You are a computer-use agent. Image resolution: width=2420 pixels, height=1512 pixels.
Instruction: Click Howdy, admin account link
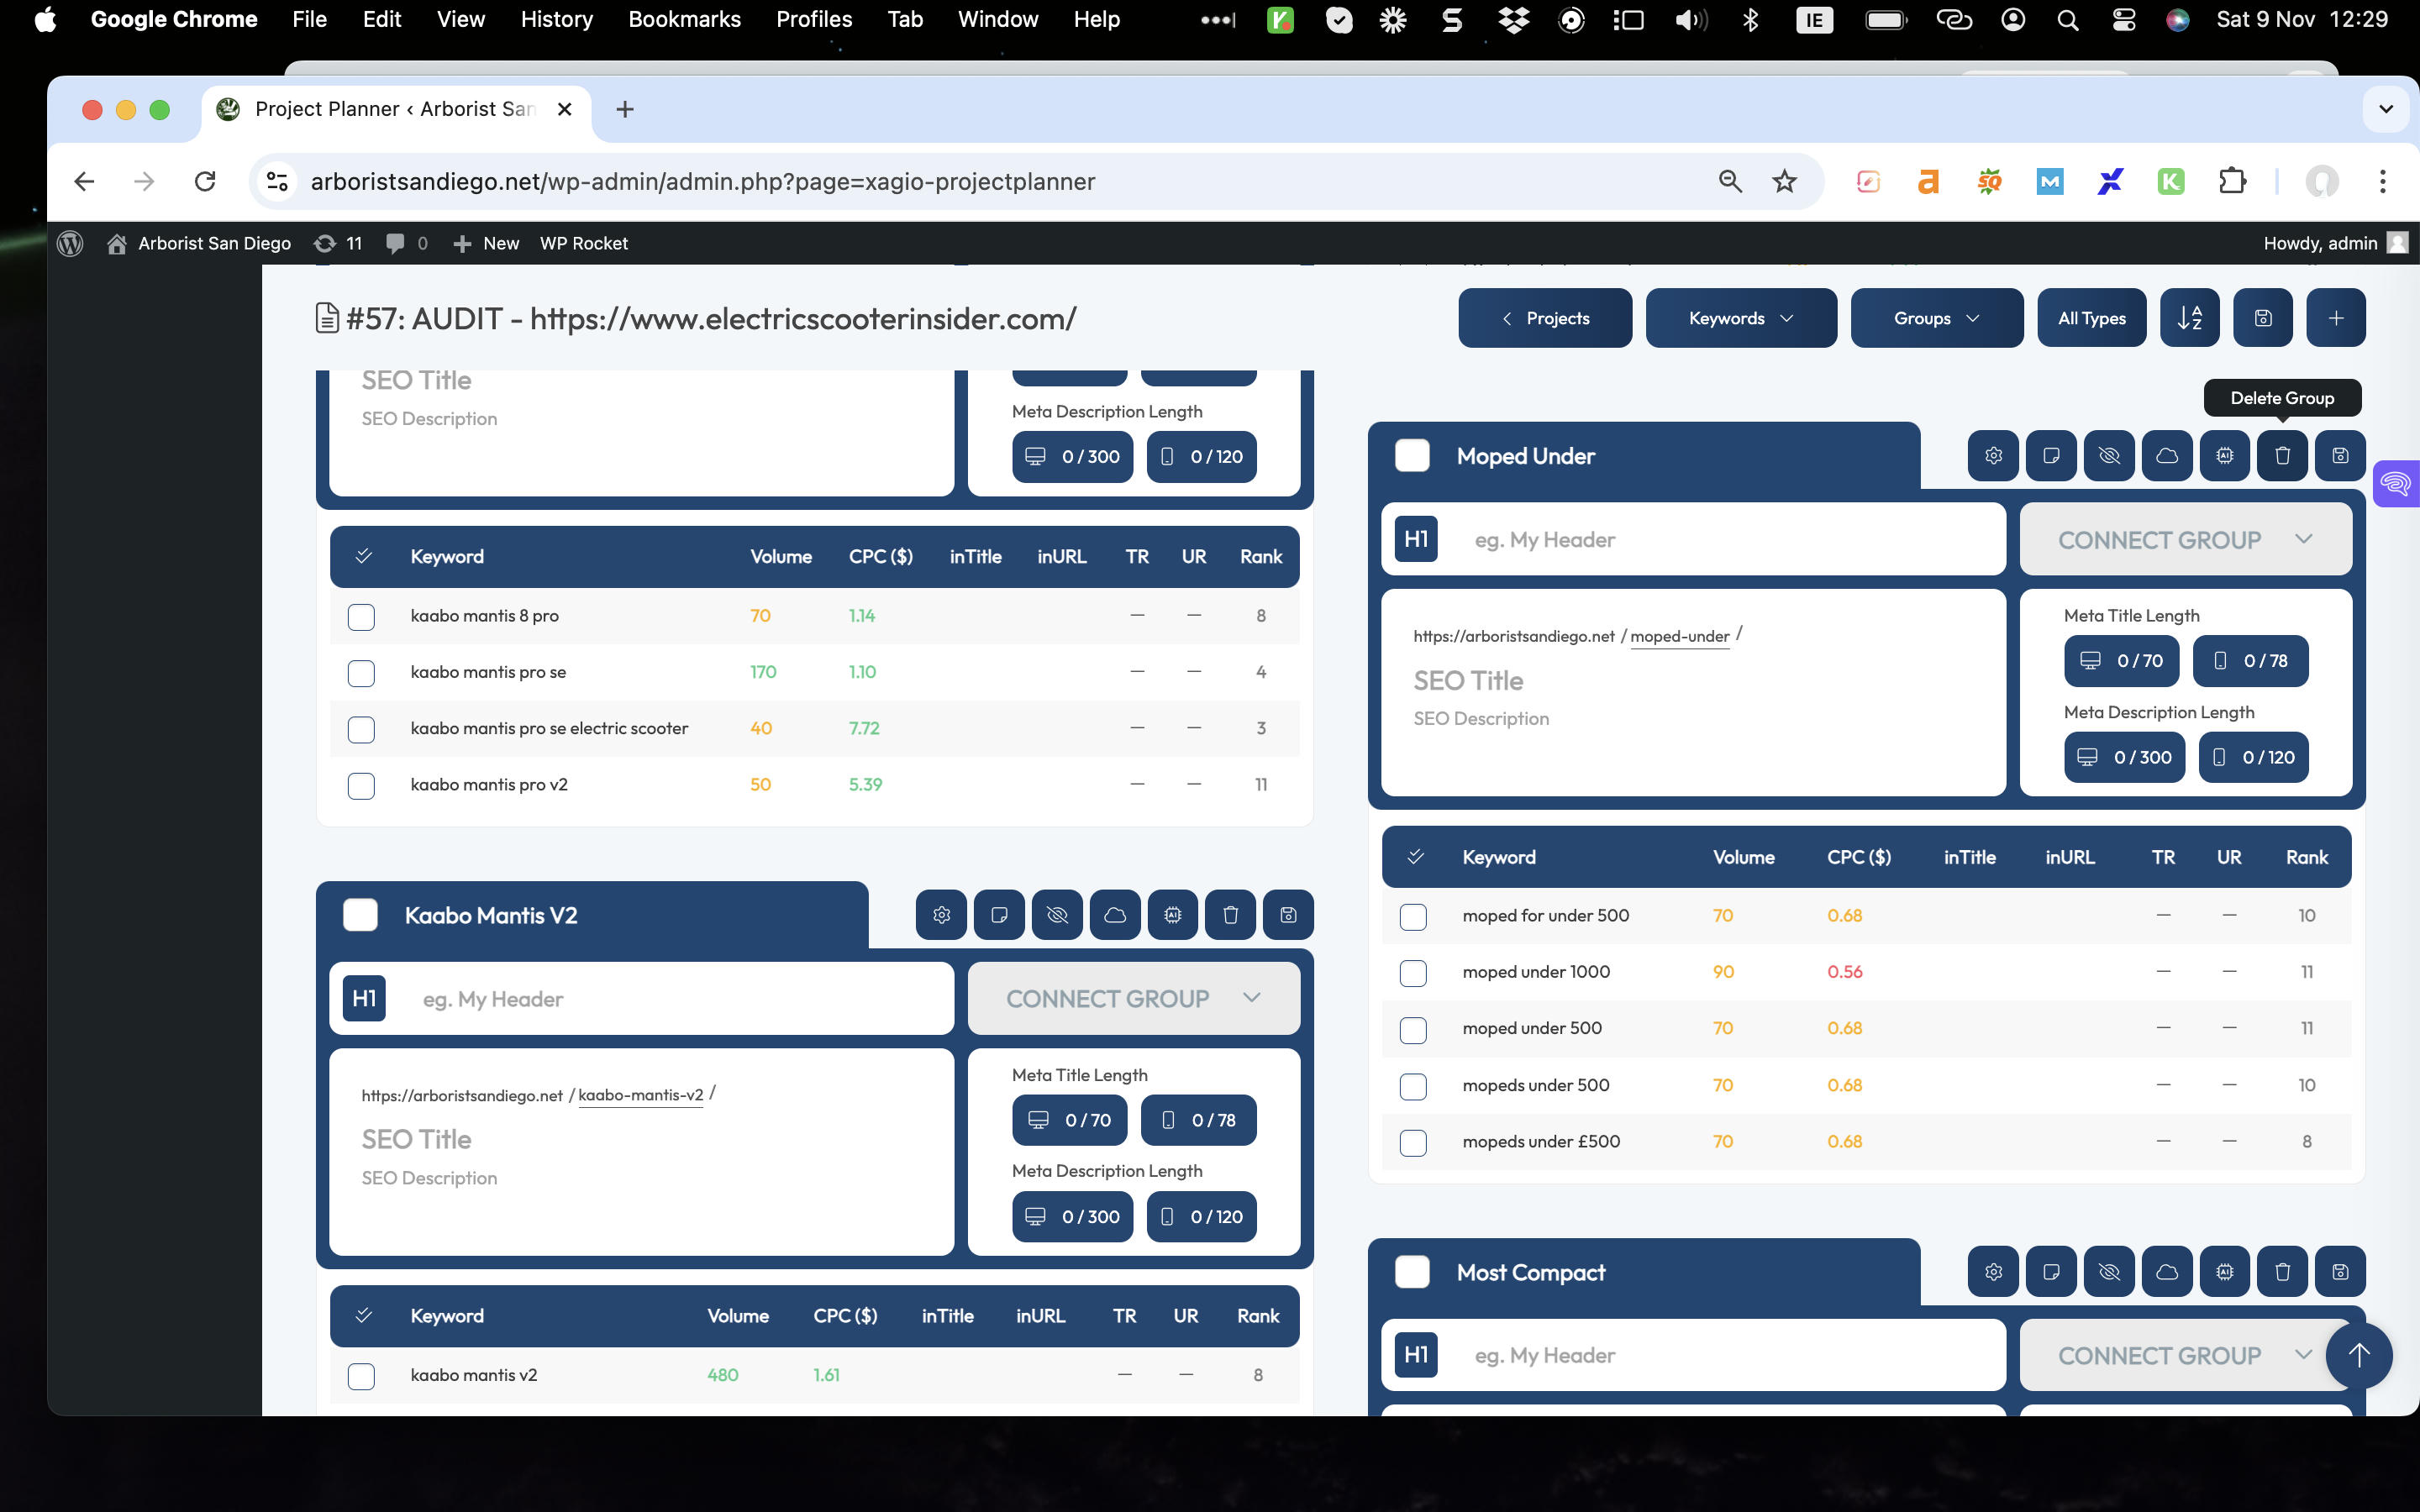click(2335, 243)
